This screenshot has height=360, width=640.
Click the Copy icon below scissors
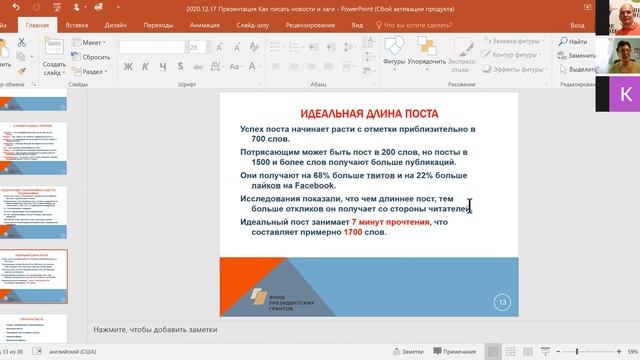click(x=21, y=56)
